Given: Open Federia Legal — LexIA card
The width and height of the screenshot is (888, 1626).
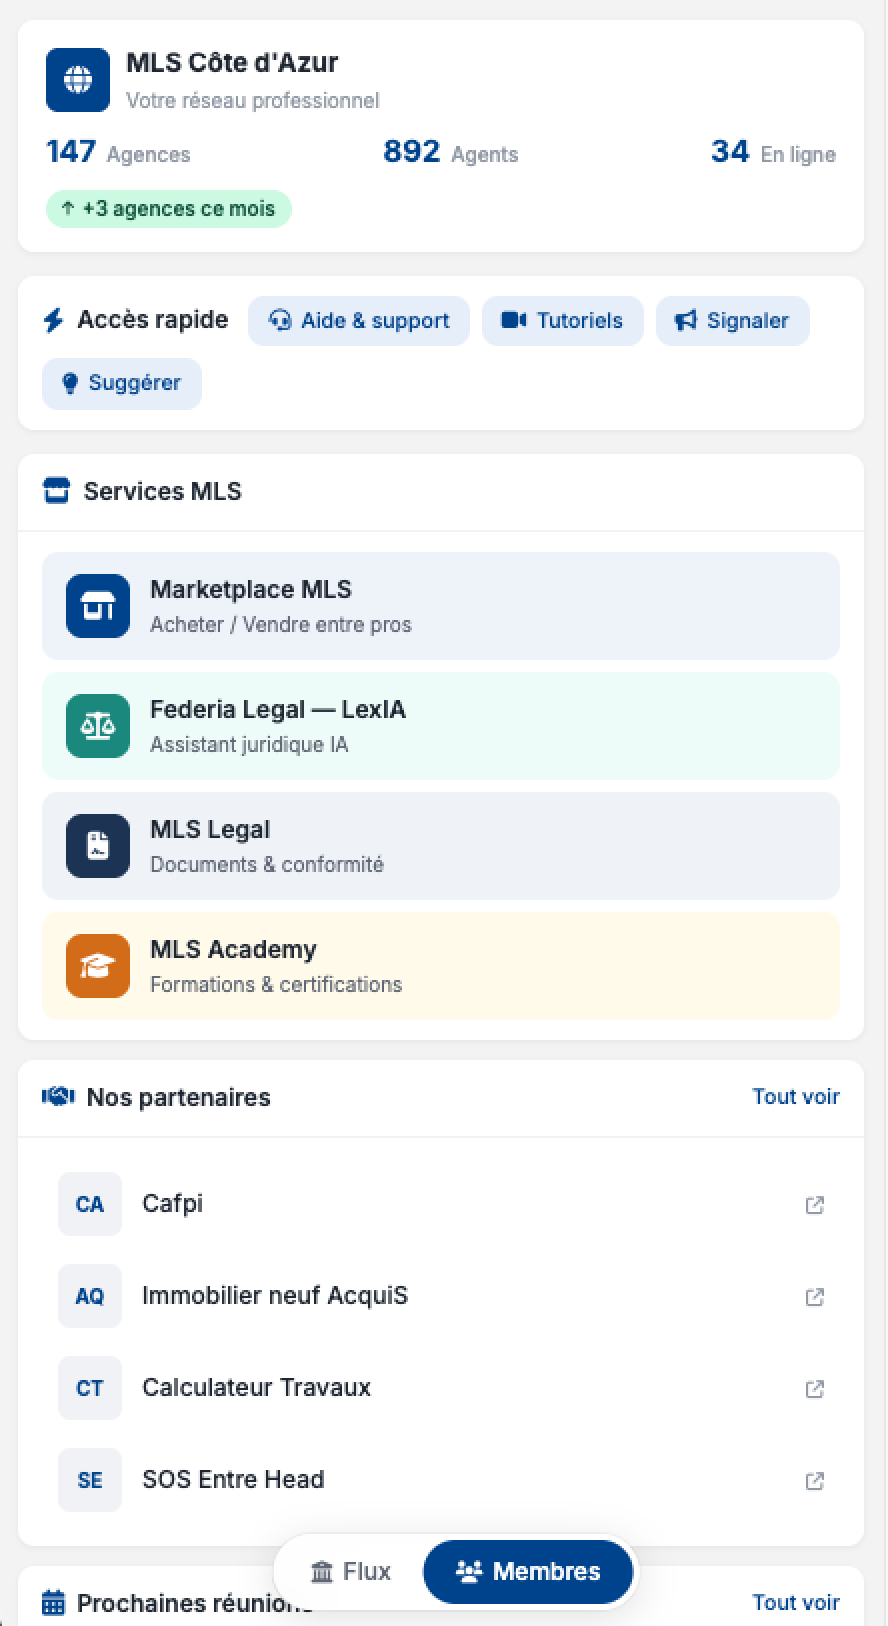Looking at the screenshot, I should [441, 726].
